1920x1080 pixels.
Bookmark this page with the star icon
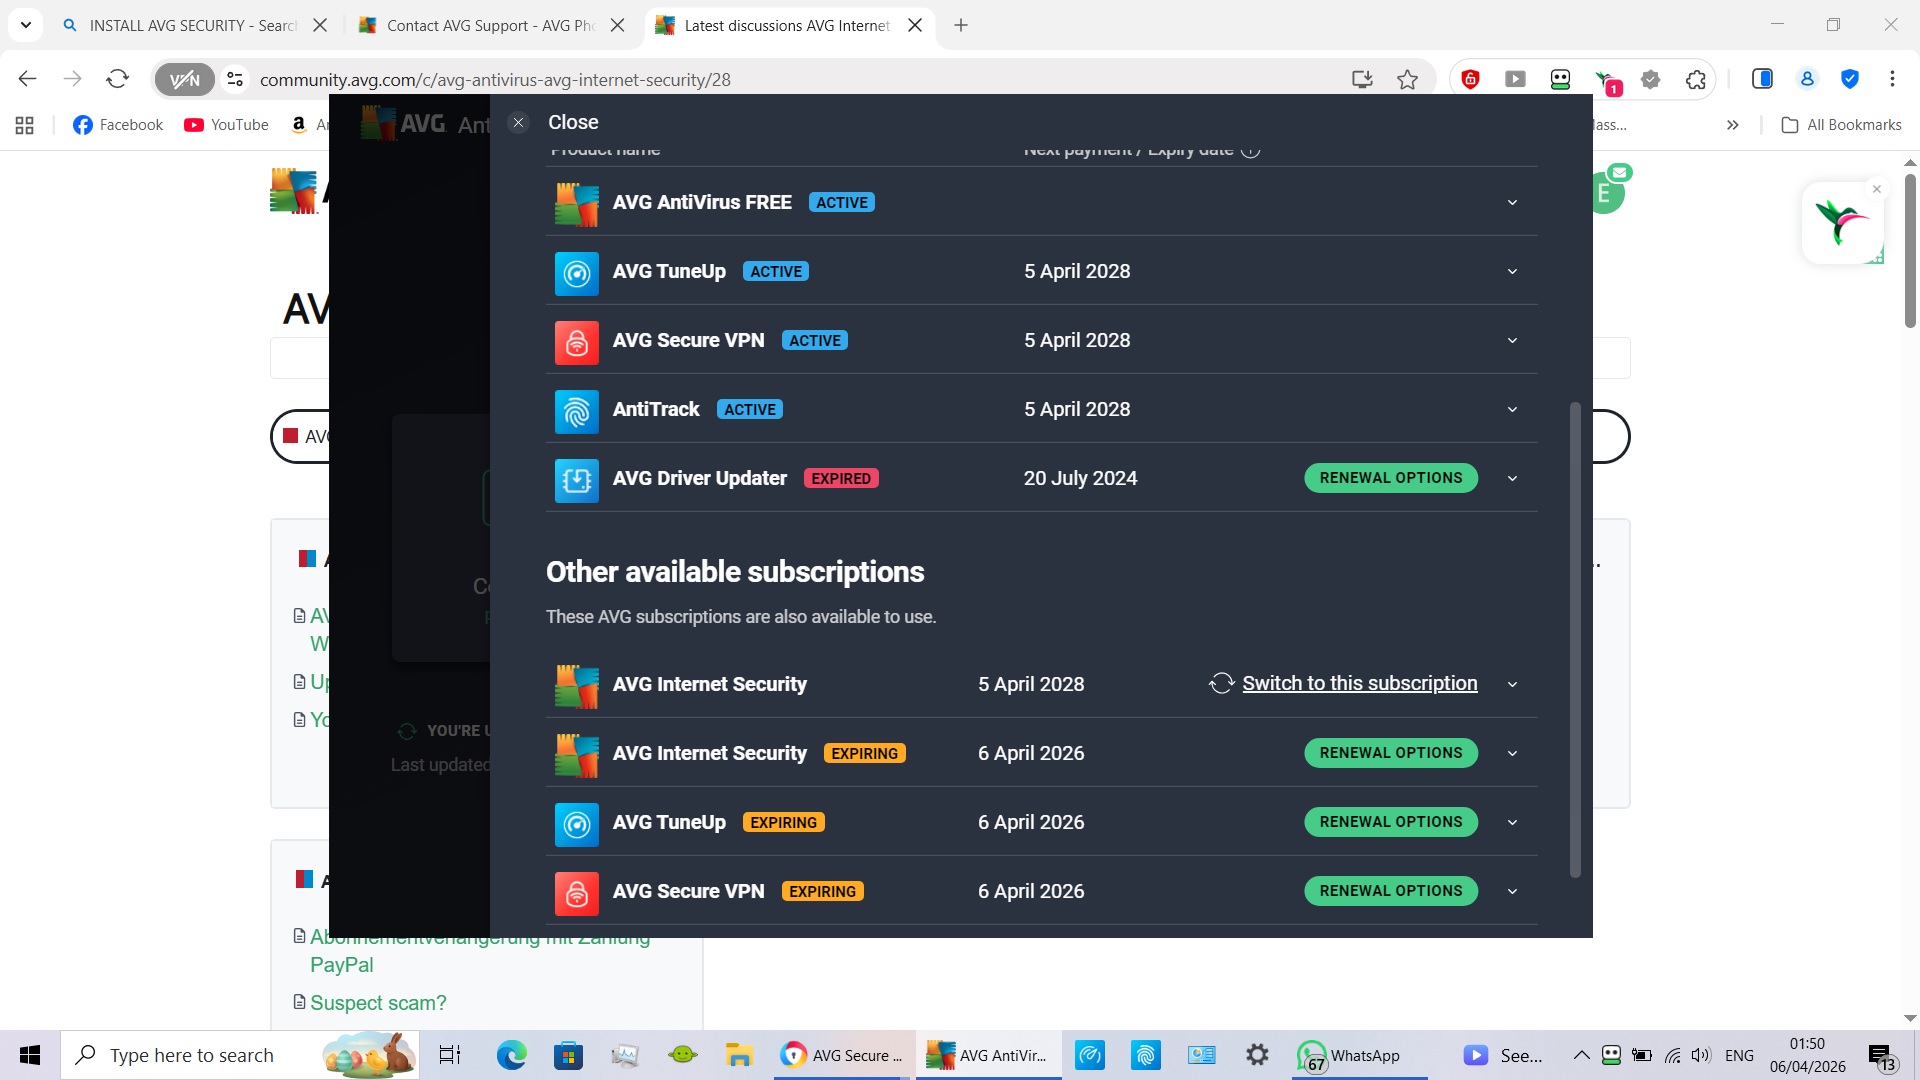tap(1407, 80)
